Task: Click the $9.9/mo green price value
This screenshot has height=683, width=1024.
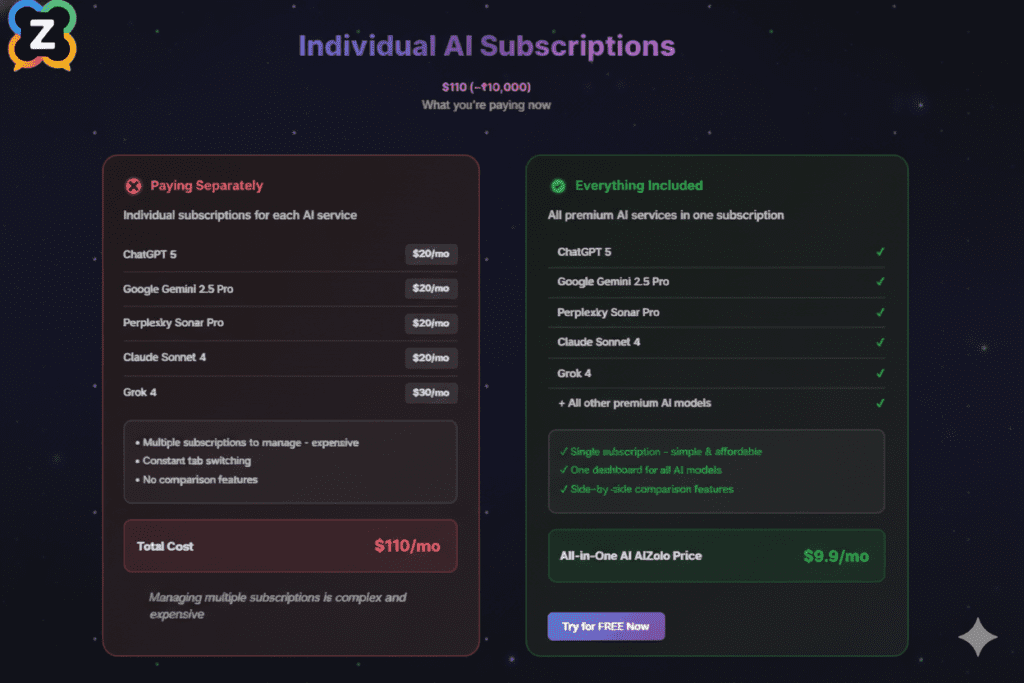Action: tap(836, 556)
